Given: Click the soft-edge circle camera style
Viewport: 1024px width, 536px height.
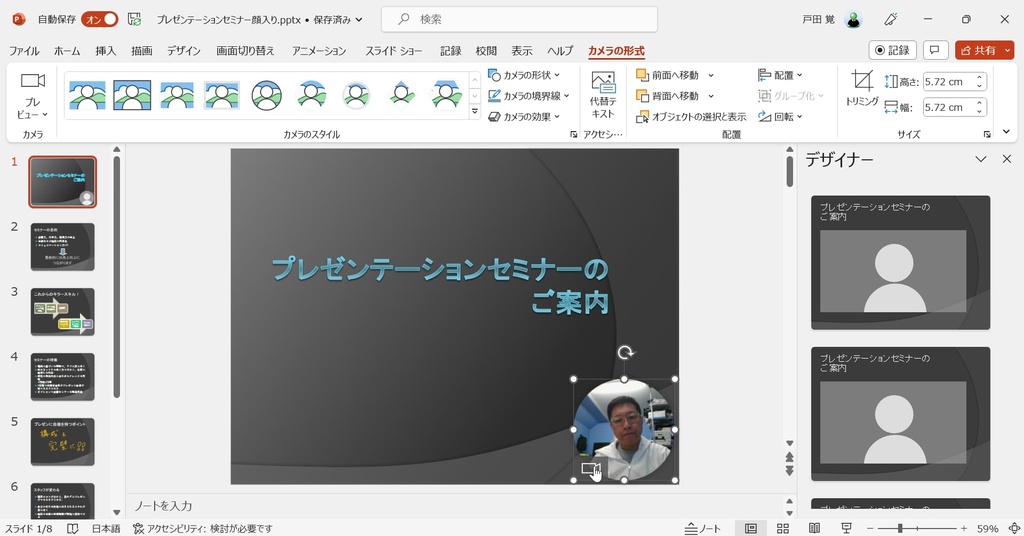Looking at the screenshot, I should click(356, 95).
